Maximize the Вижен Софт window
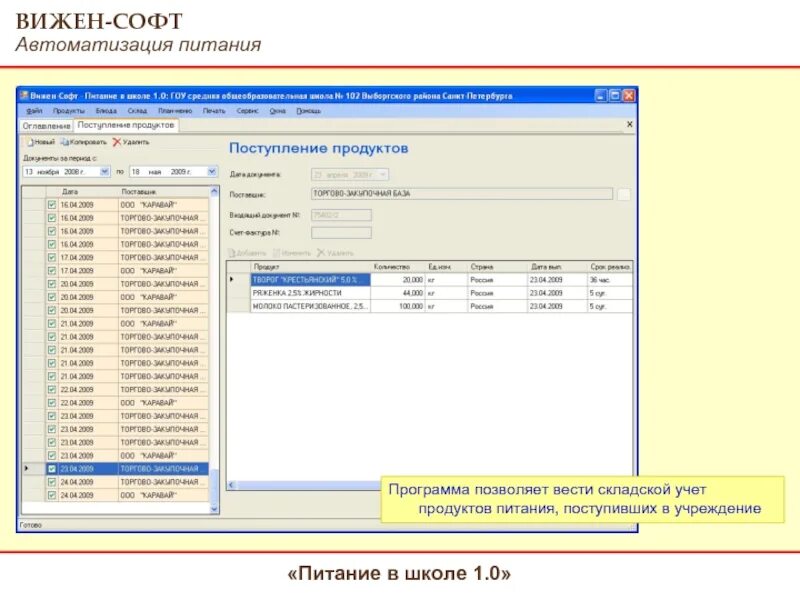Screen dimensions: 800x600 [615, 95]
